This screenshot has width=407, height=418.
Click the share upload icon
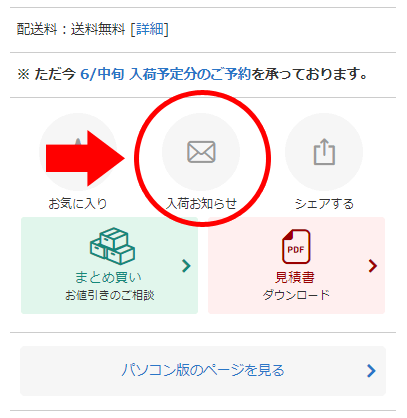click(x=324, y=152)
